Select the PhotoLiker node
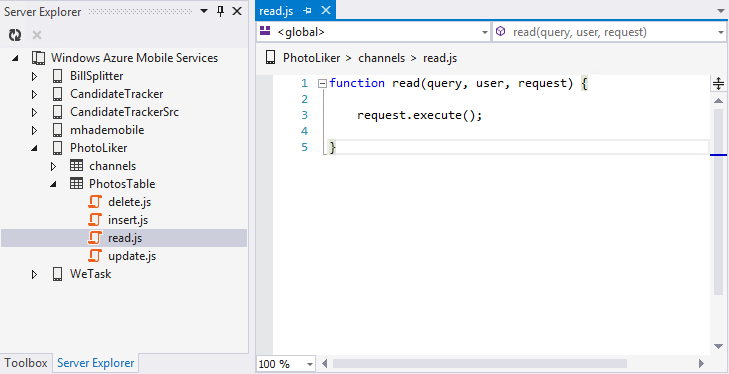This screenshot has width=729, height=374. [x=99, y=148]
